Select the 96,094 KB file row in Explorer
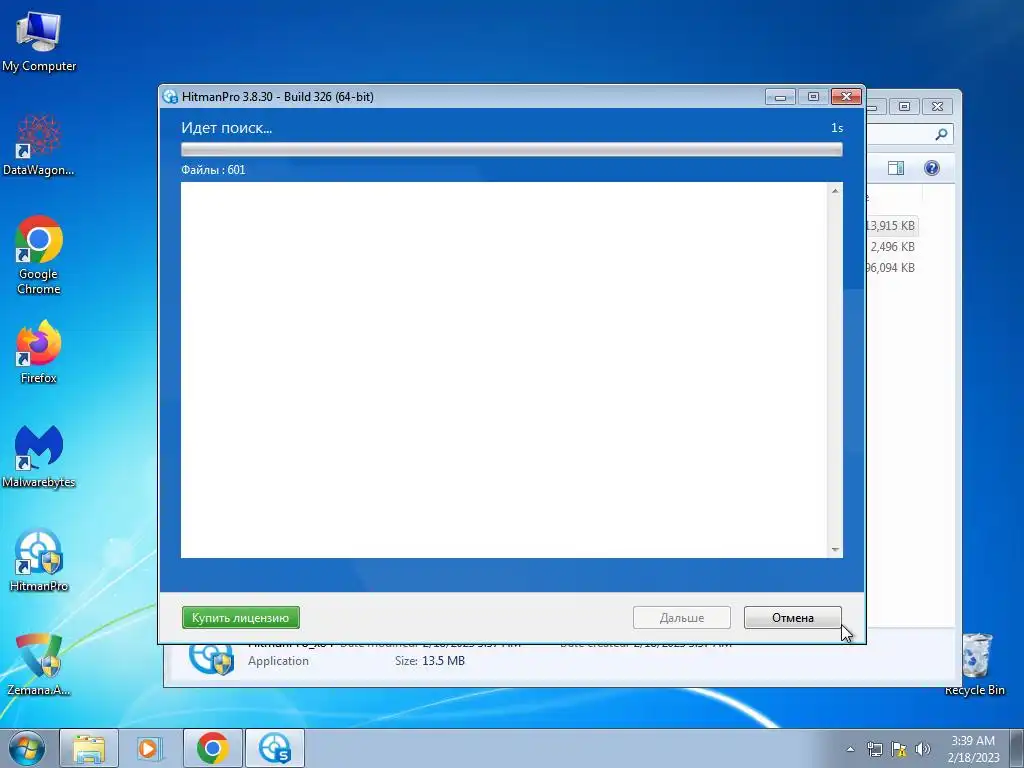 [891, 268]
